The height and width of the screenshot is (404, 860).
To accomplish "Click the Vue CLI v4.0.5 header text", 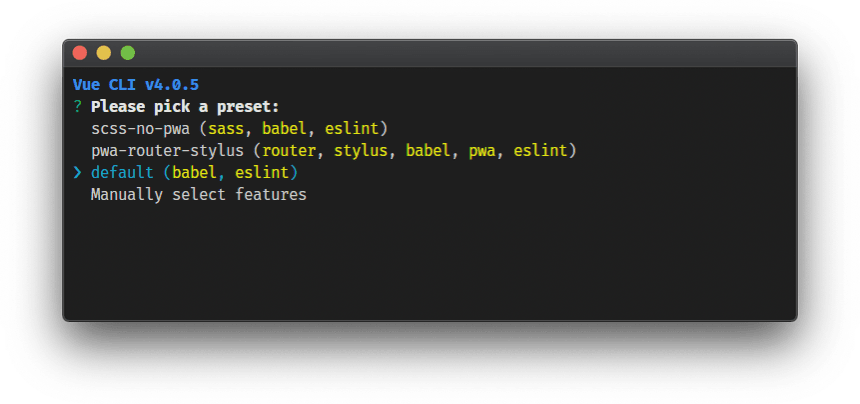I will click(136, 85).
